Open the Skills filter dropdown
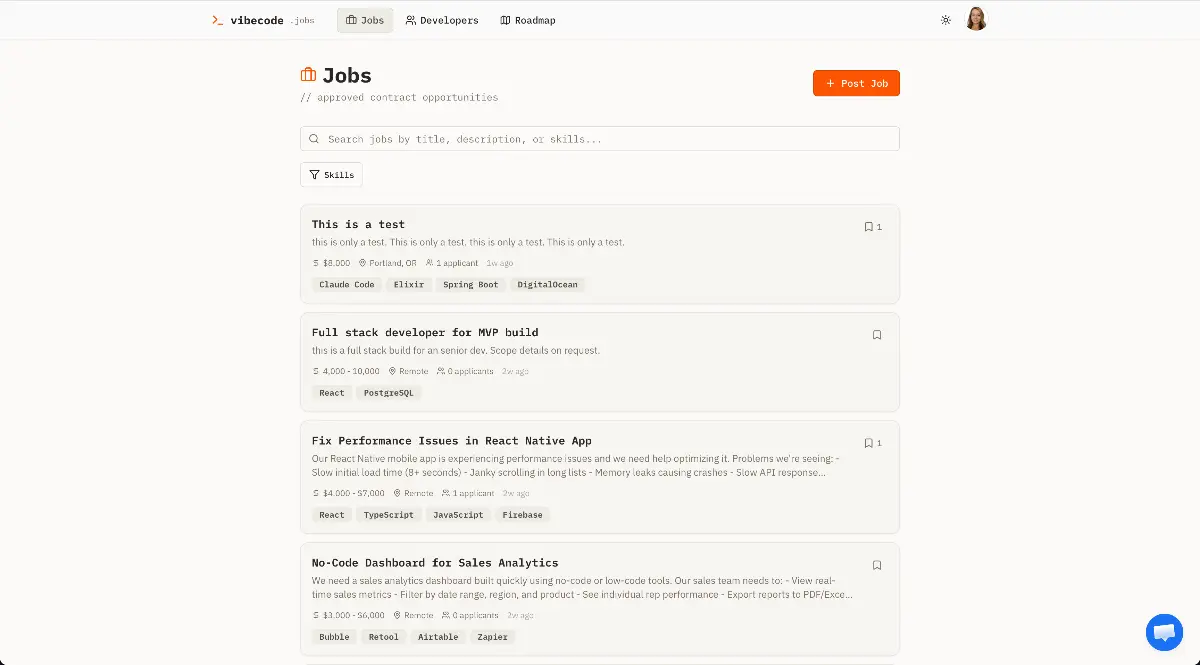 click(331, 174)
